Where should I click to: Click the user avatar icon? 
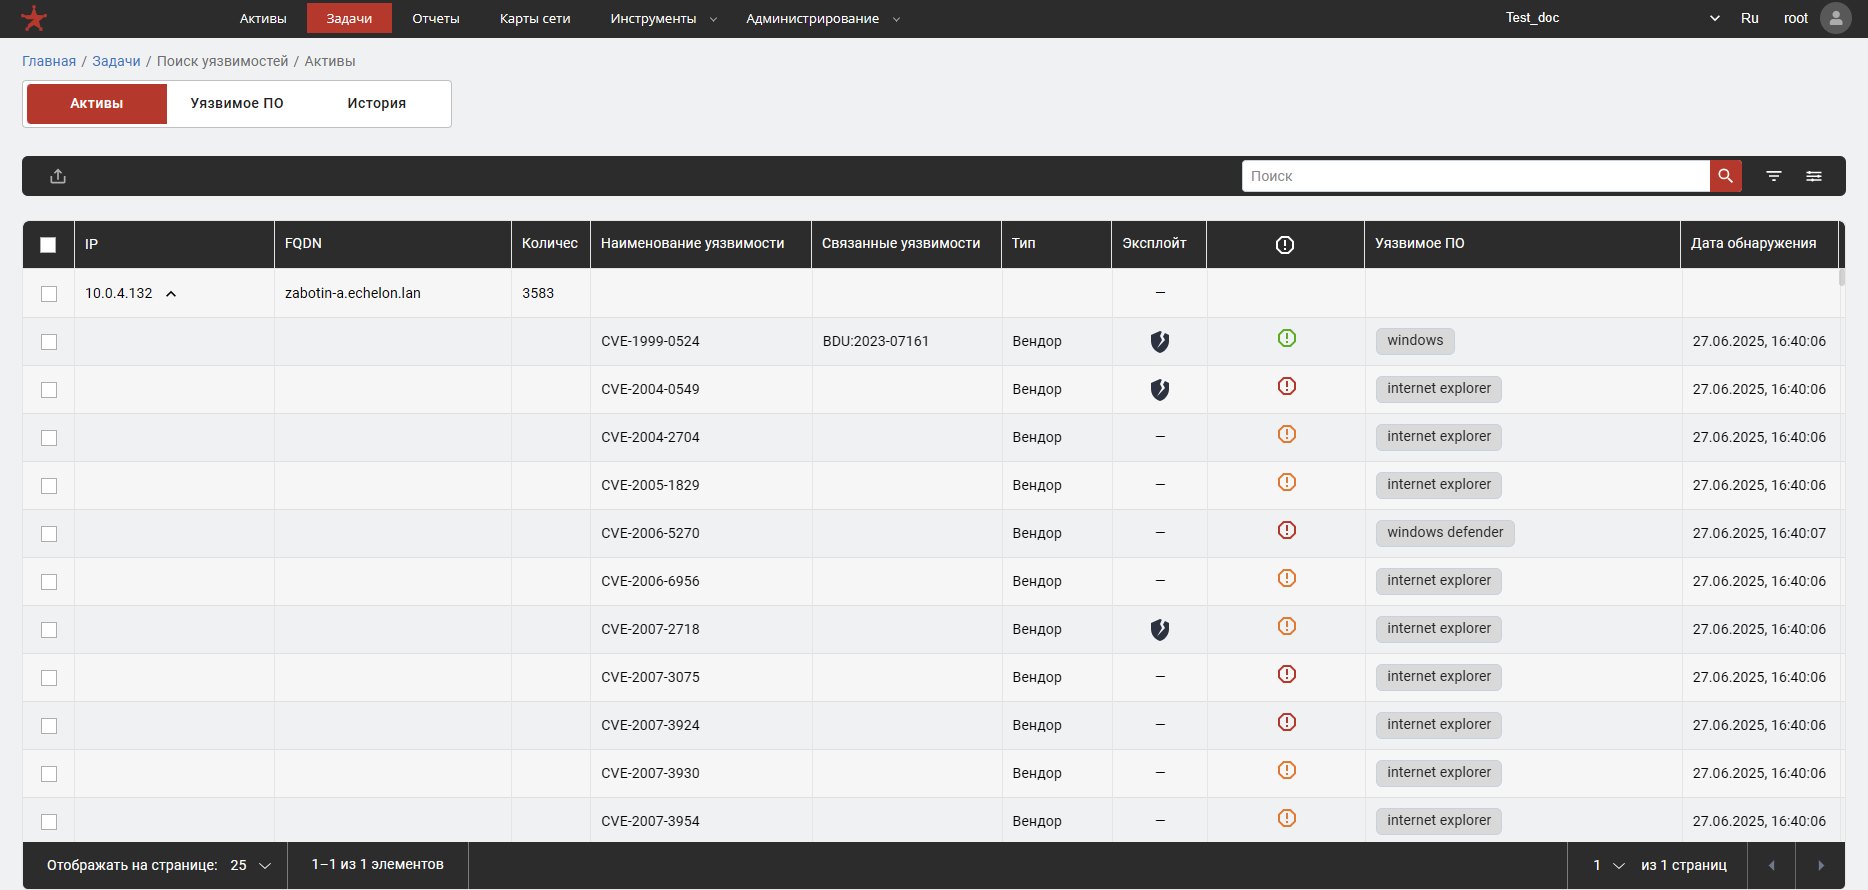pyautogui.click(x=1835, y=18)
